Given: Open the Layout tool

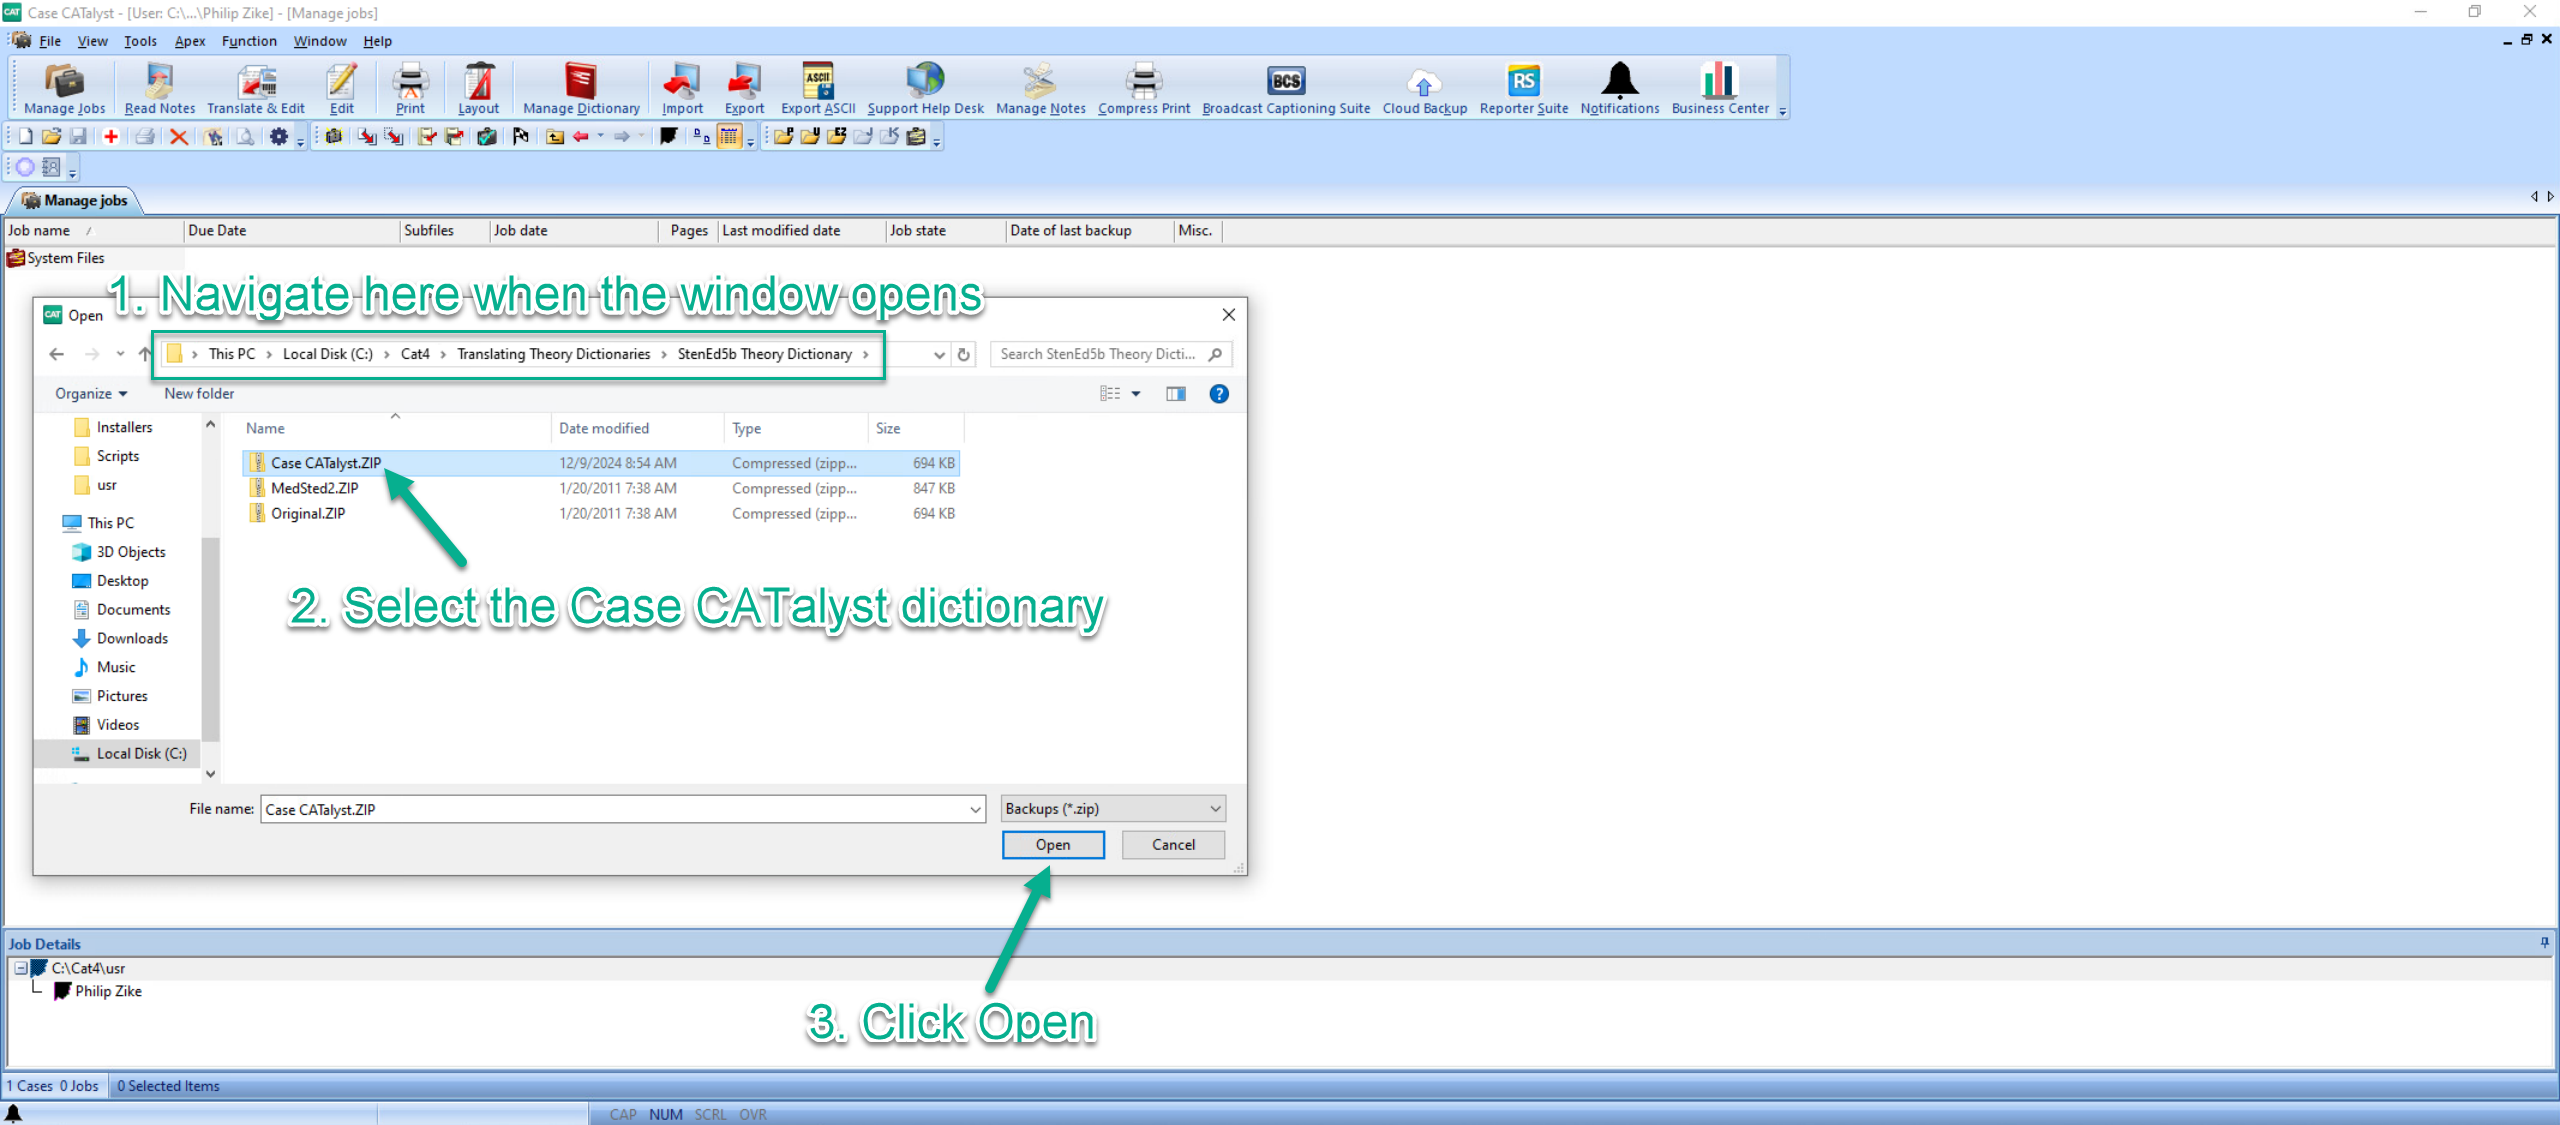Looking at the screenshot, I should [x=478, y=89].
